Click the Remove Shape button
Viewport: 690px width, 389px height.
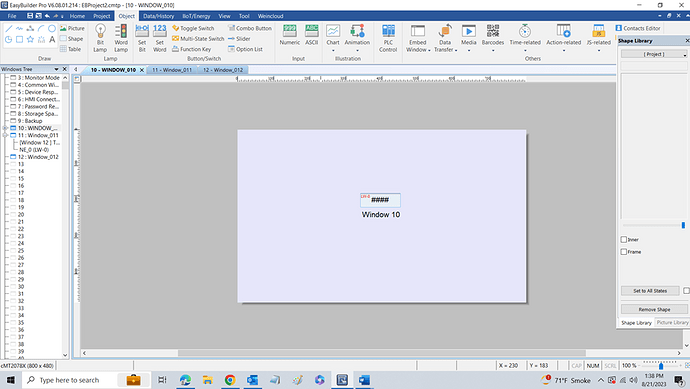(x=654, y=309)
